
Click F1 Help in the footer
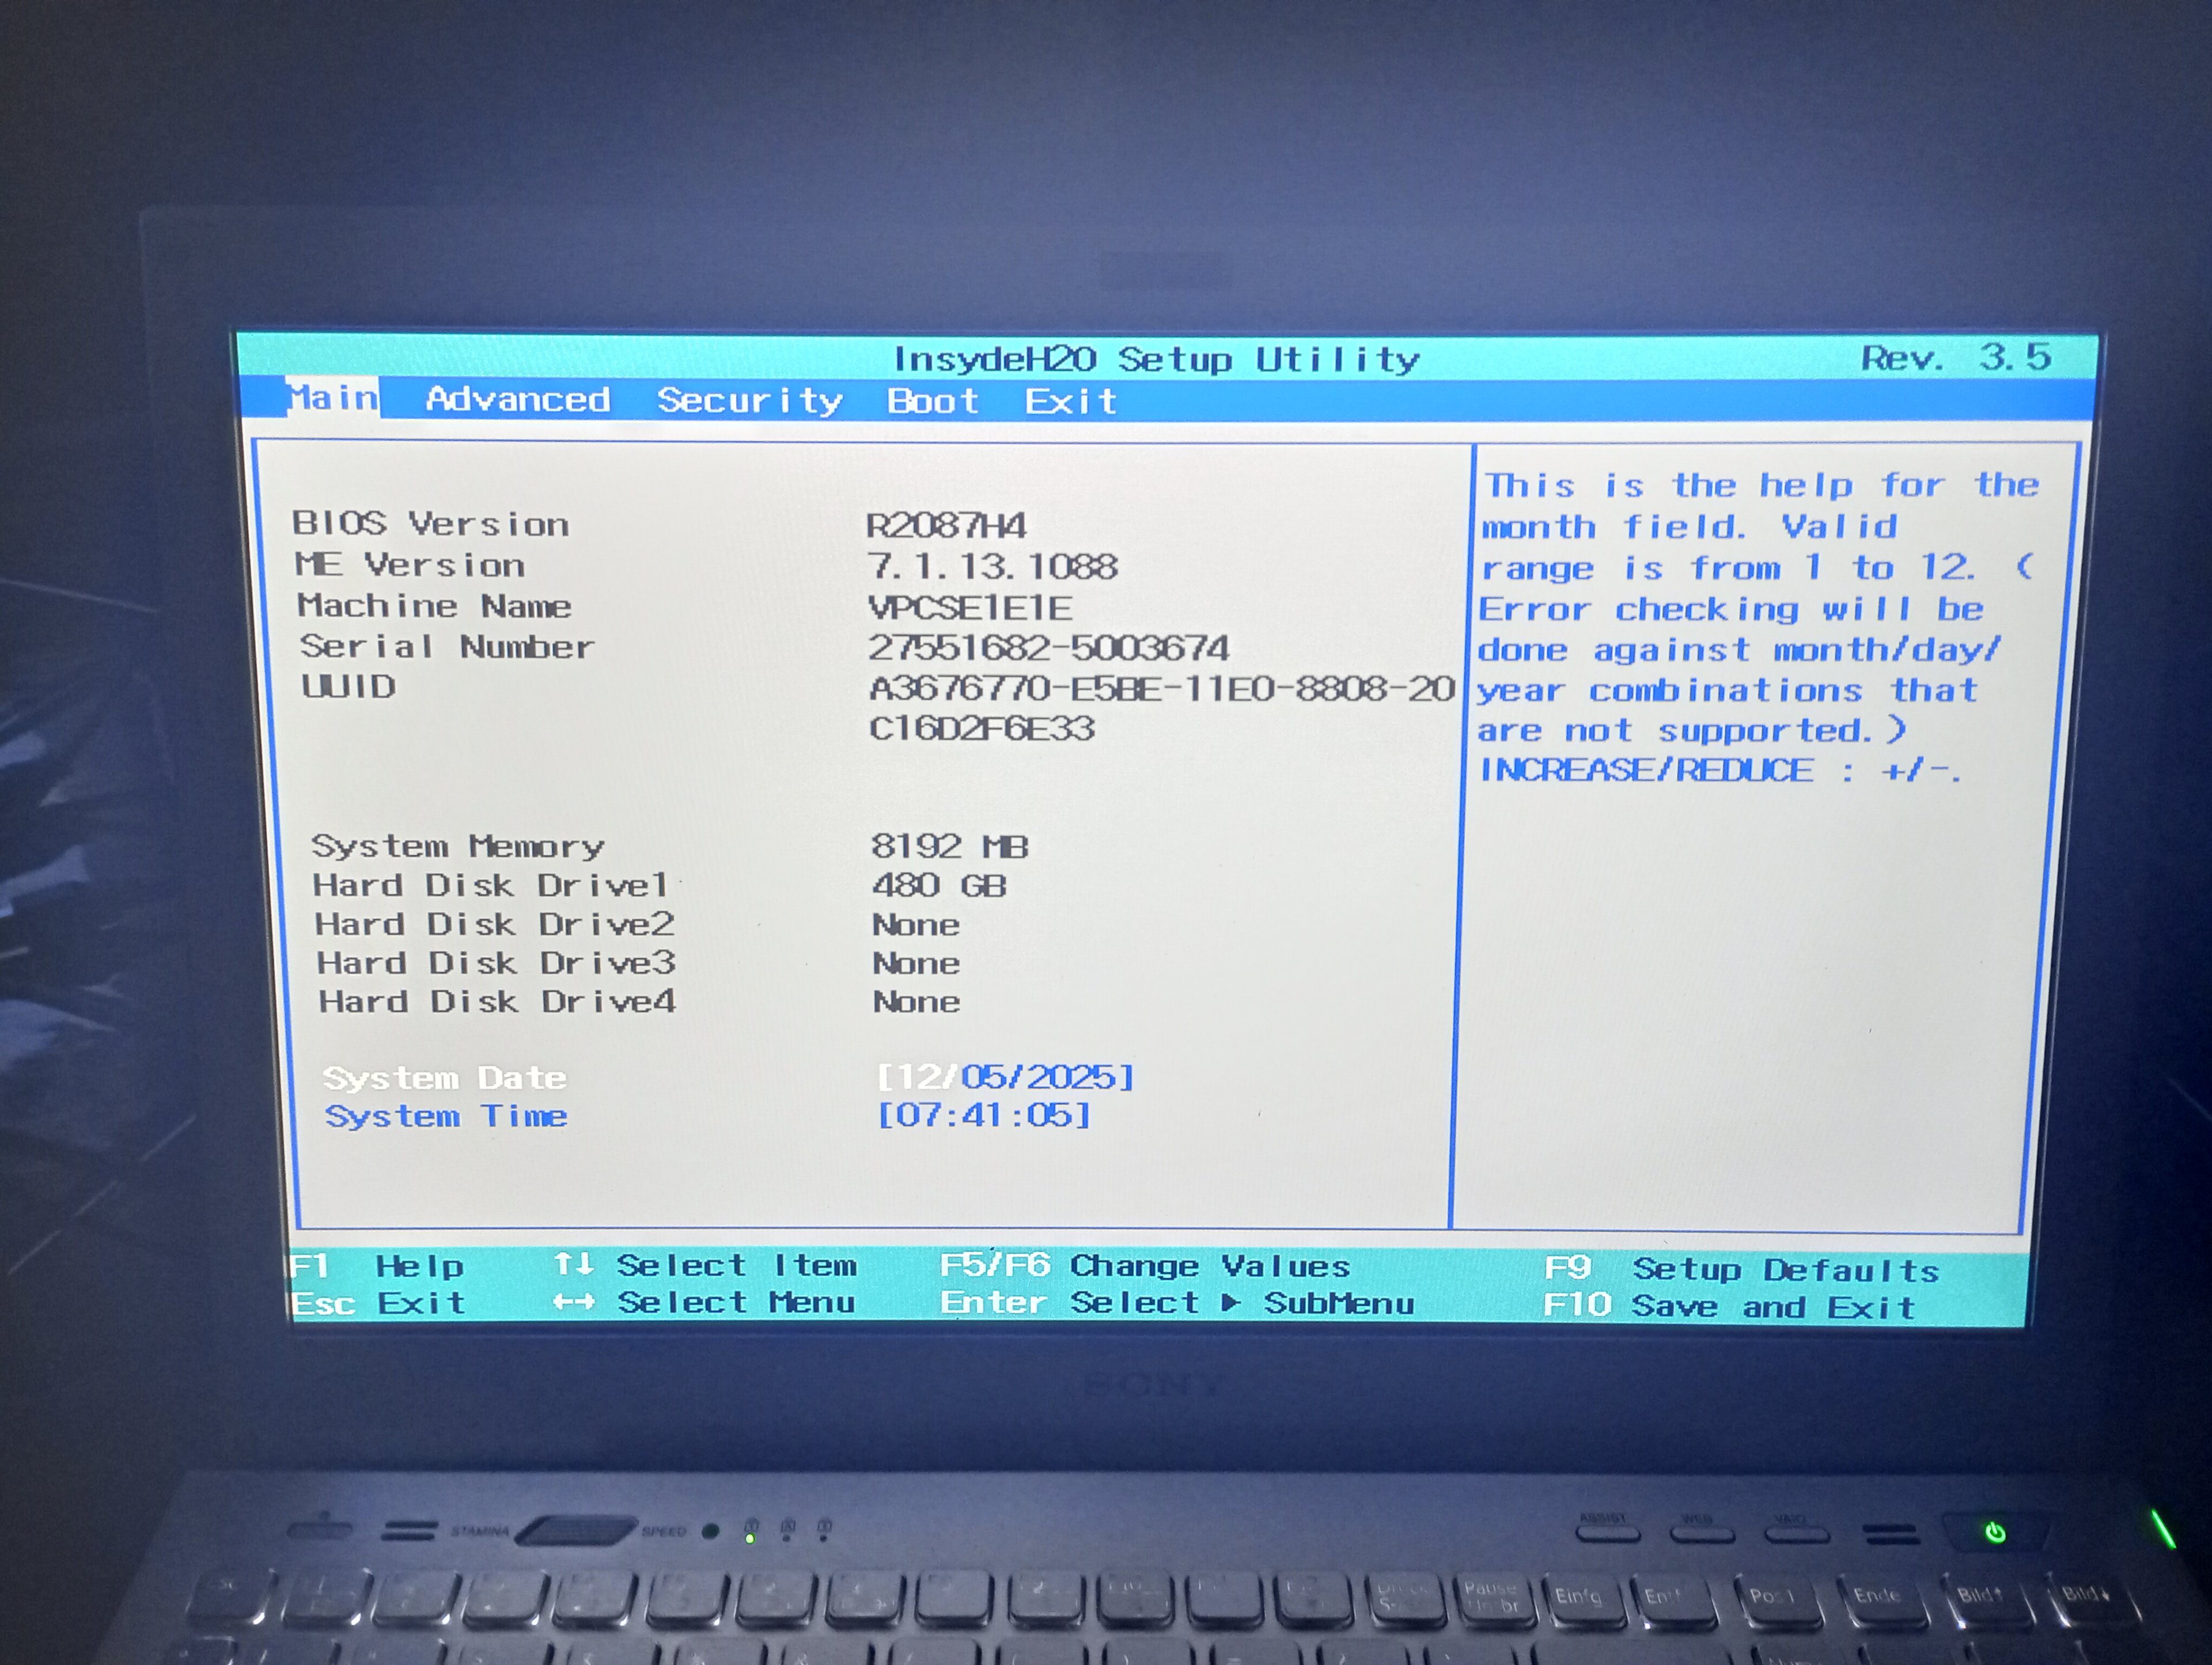click(376, 1266)
